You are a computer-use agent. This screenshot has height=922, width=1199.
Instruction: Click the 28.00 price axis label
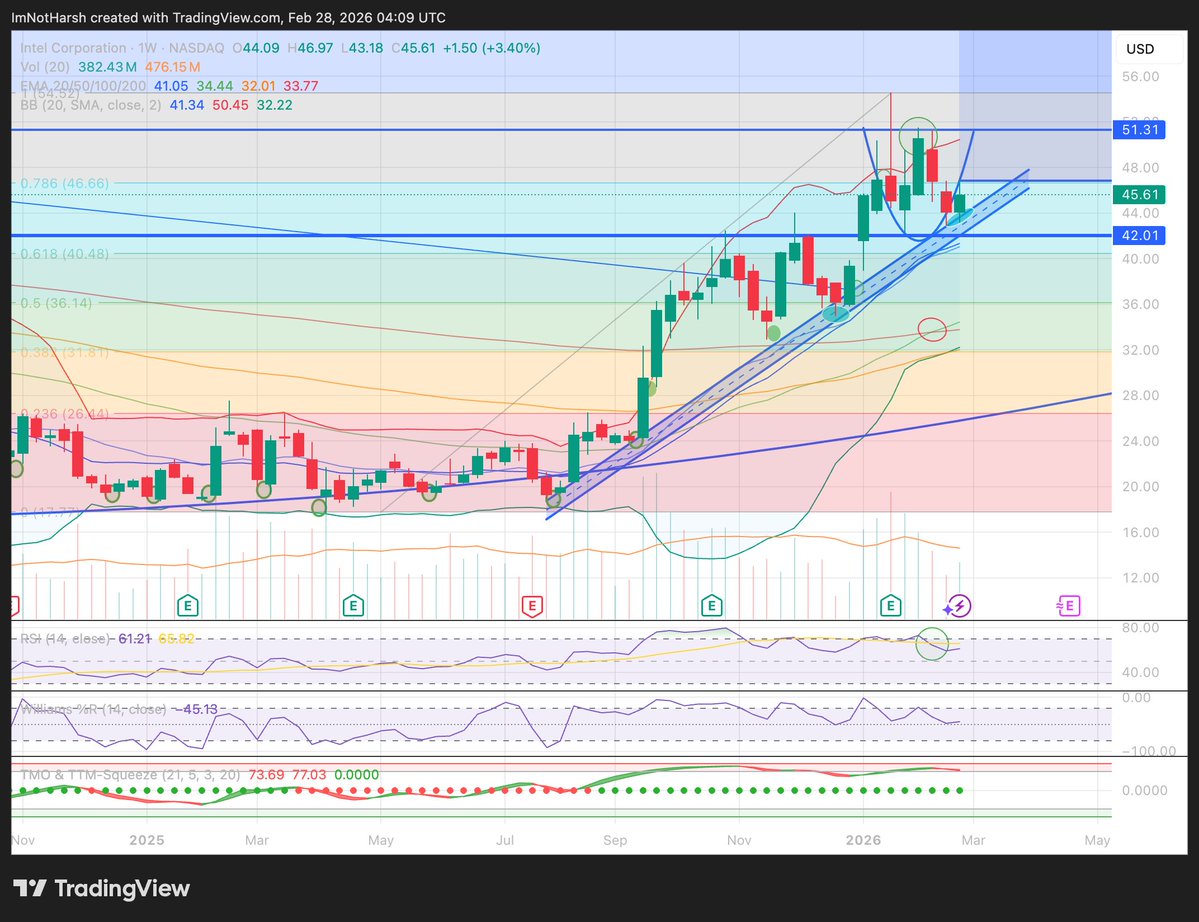pos(1140,395)
